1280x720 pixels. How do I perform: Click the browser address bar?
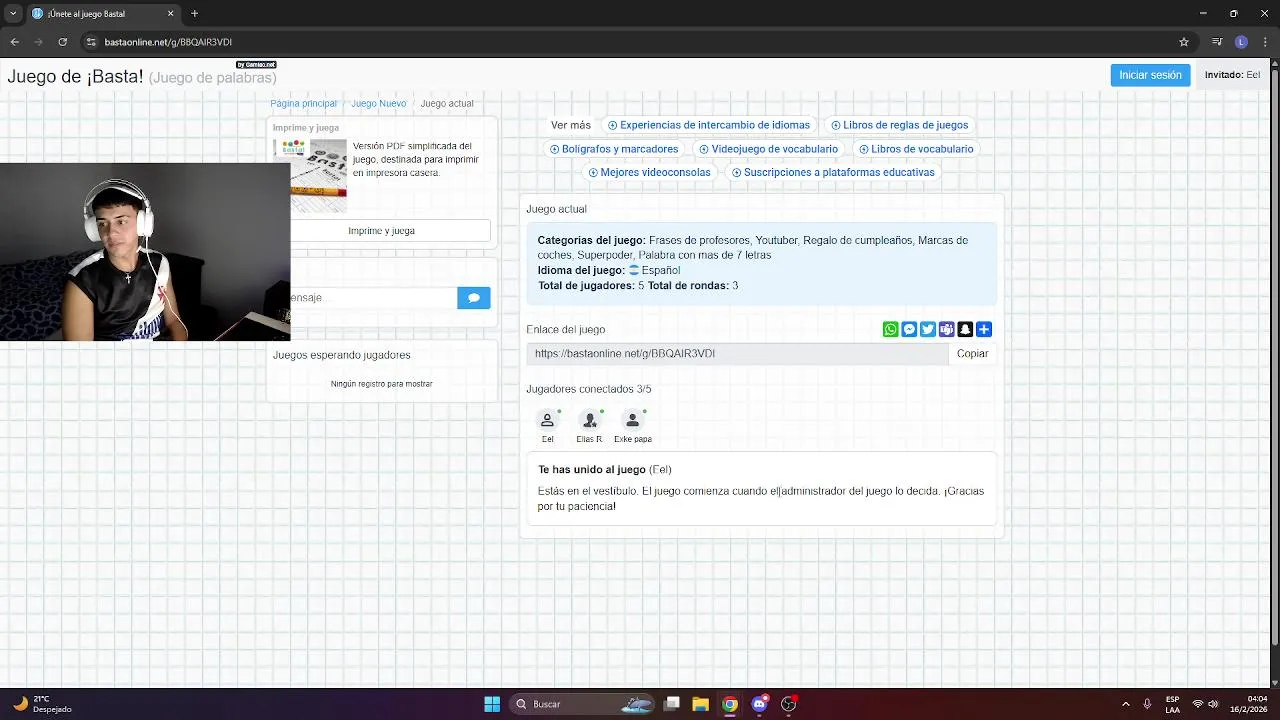630,42
